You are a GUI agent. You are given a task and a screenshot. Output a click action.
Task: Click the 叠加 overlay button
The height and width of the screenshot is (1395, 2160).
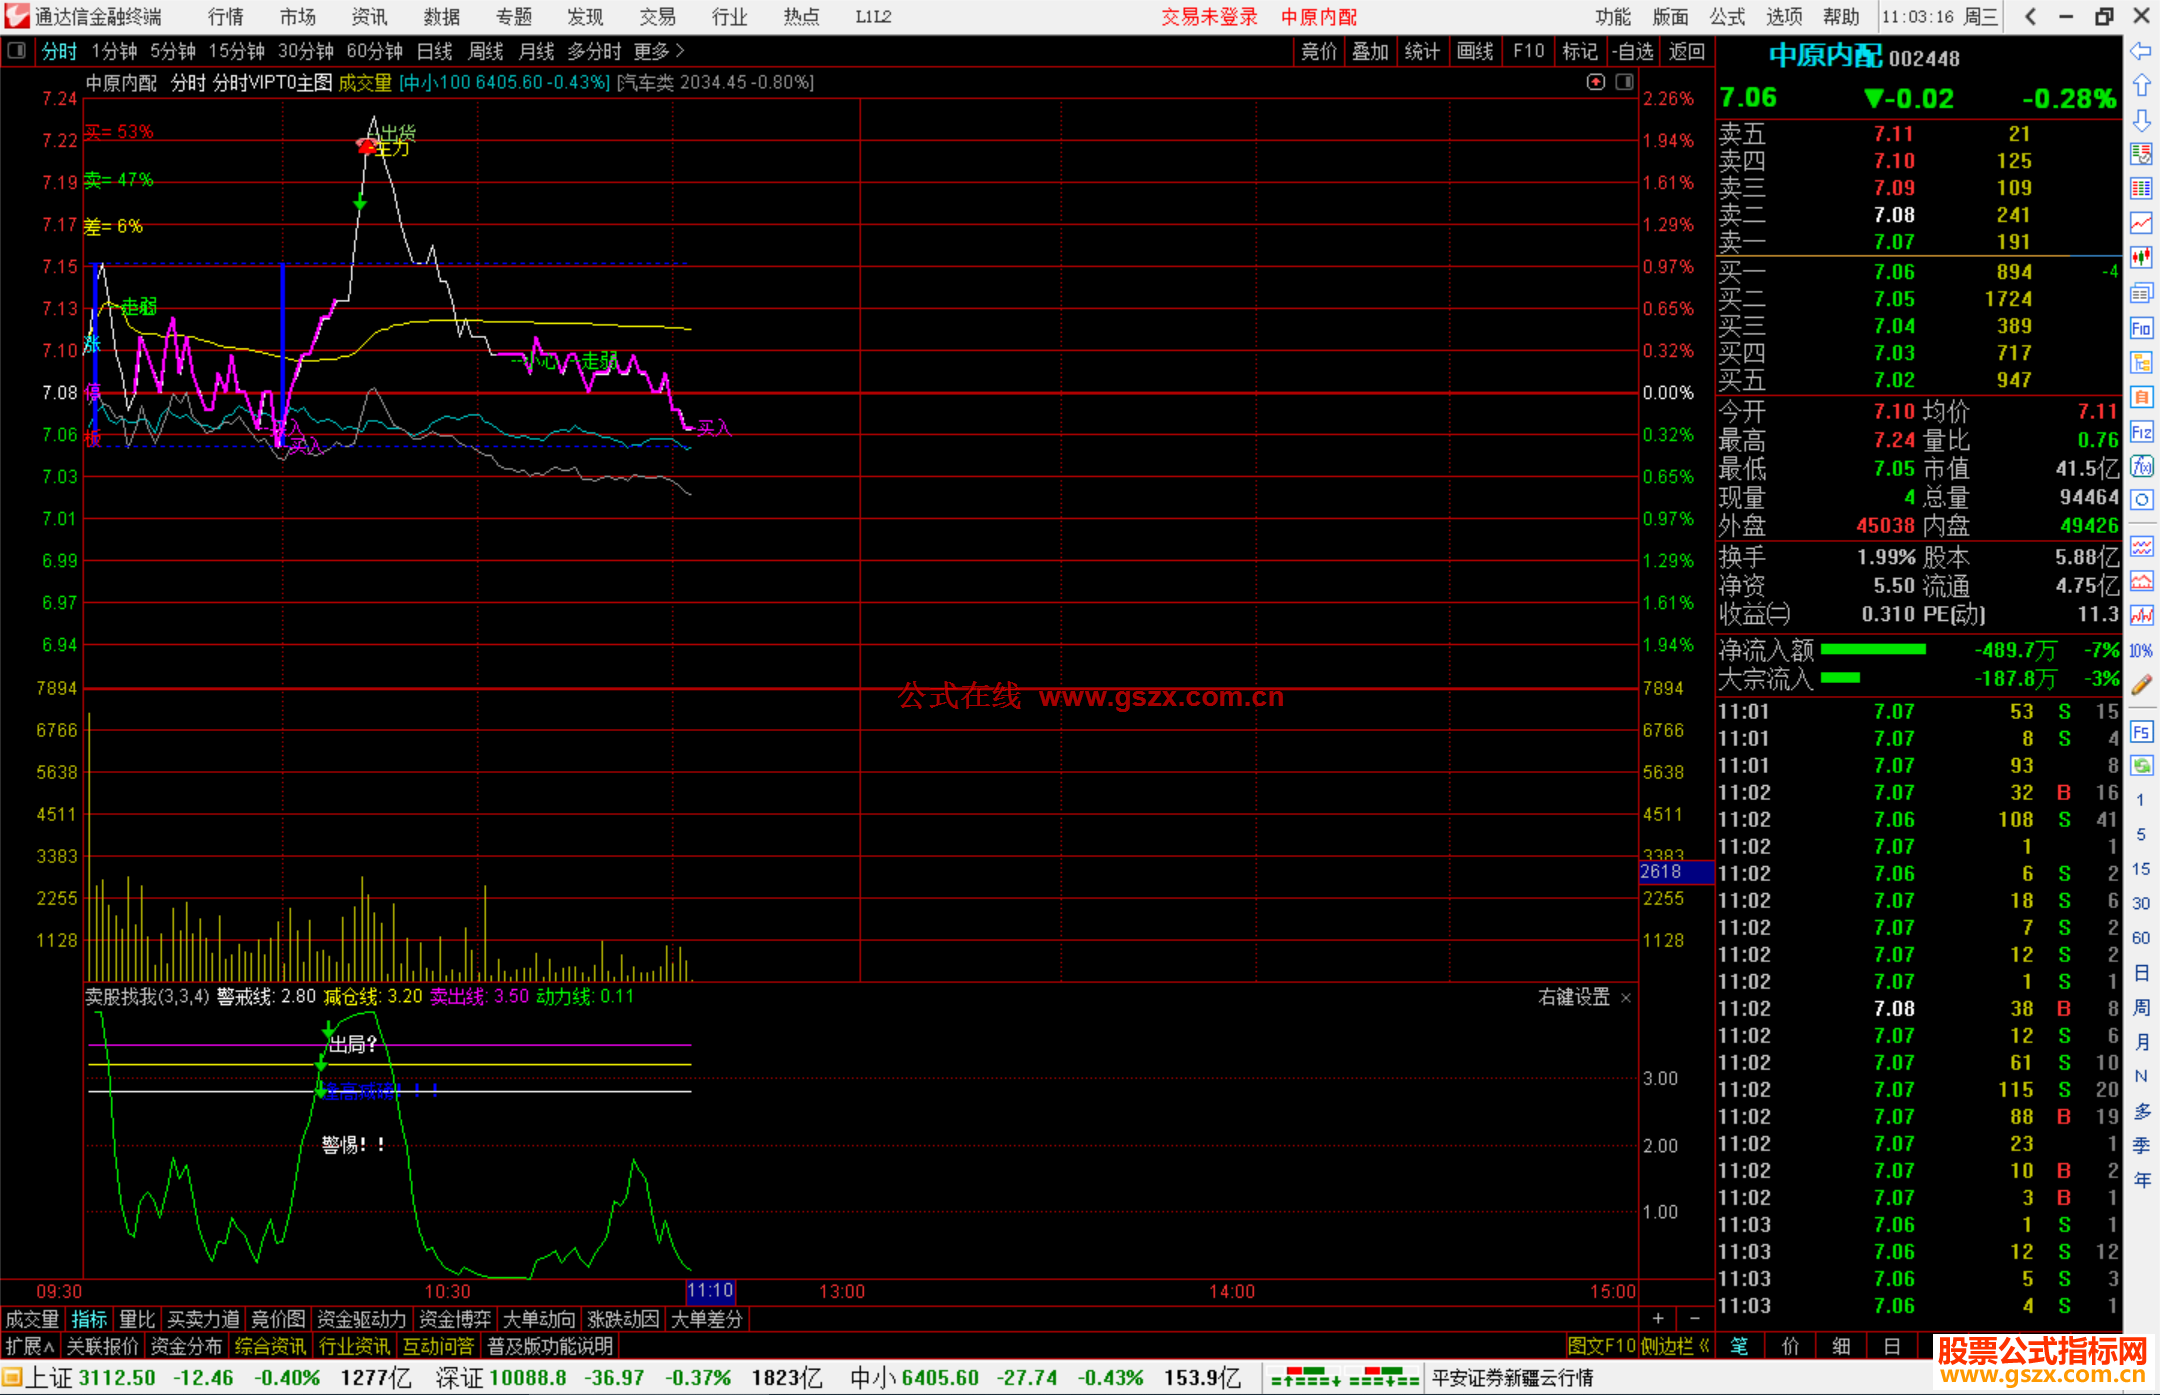pos(1370,51)
